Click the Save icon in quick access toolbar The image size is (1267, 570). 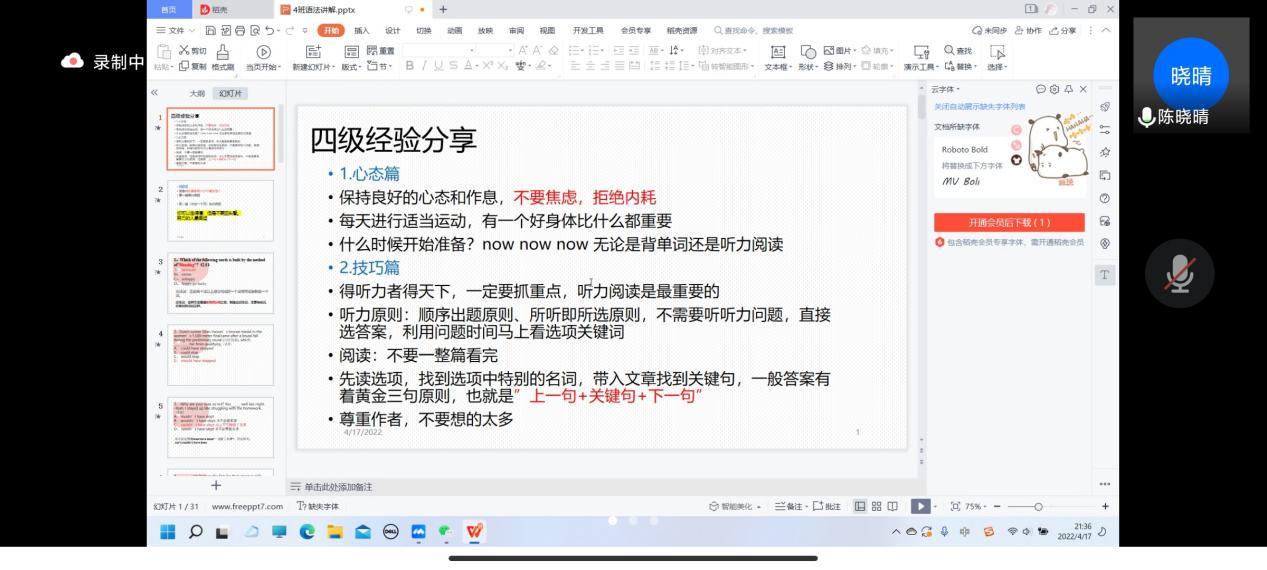(x=211, y=30)
